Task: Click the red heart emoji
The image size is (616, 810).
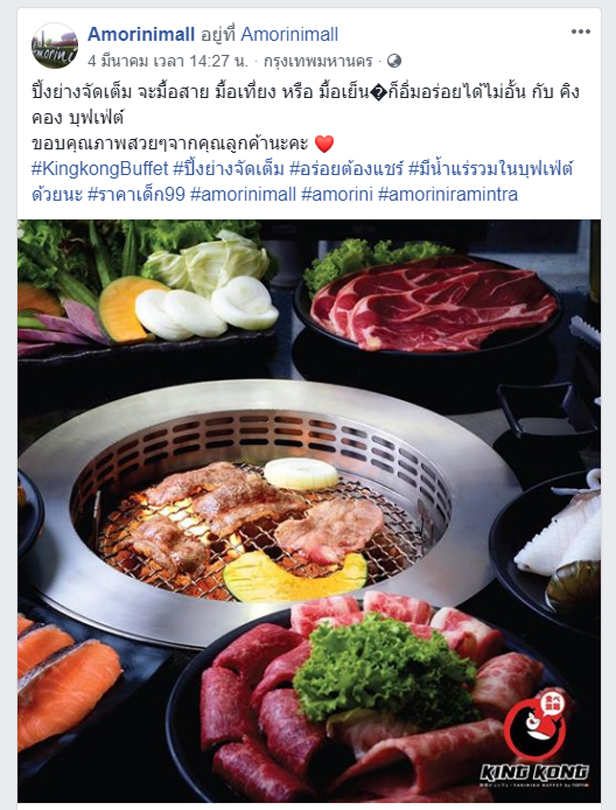Action: pyautogui.click(x=325, y=143)
